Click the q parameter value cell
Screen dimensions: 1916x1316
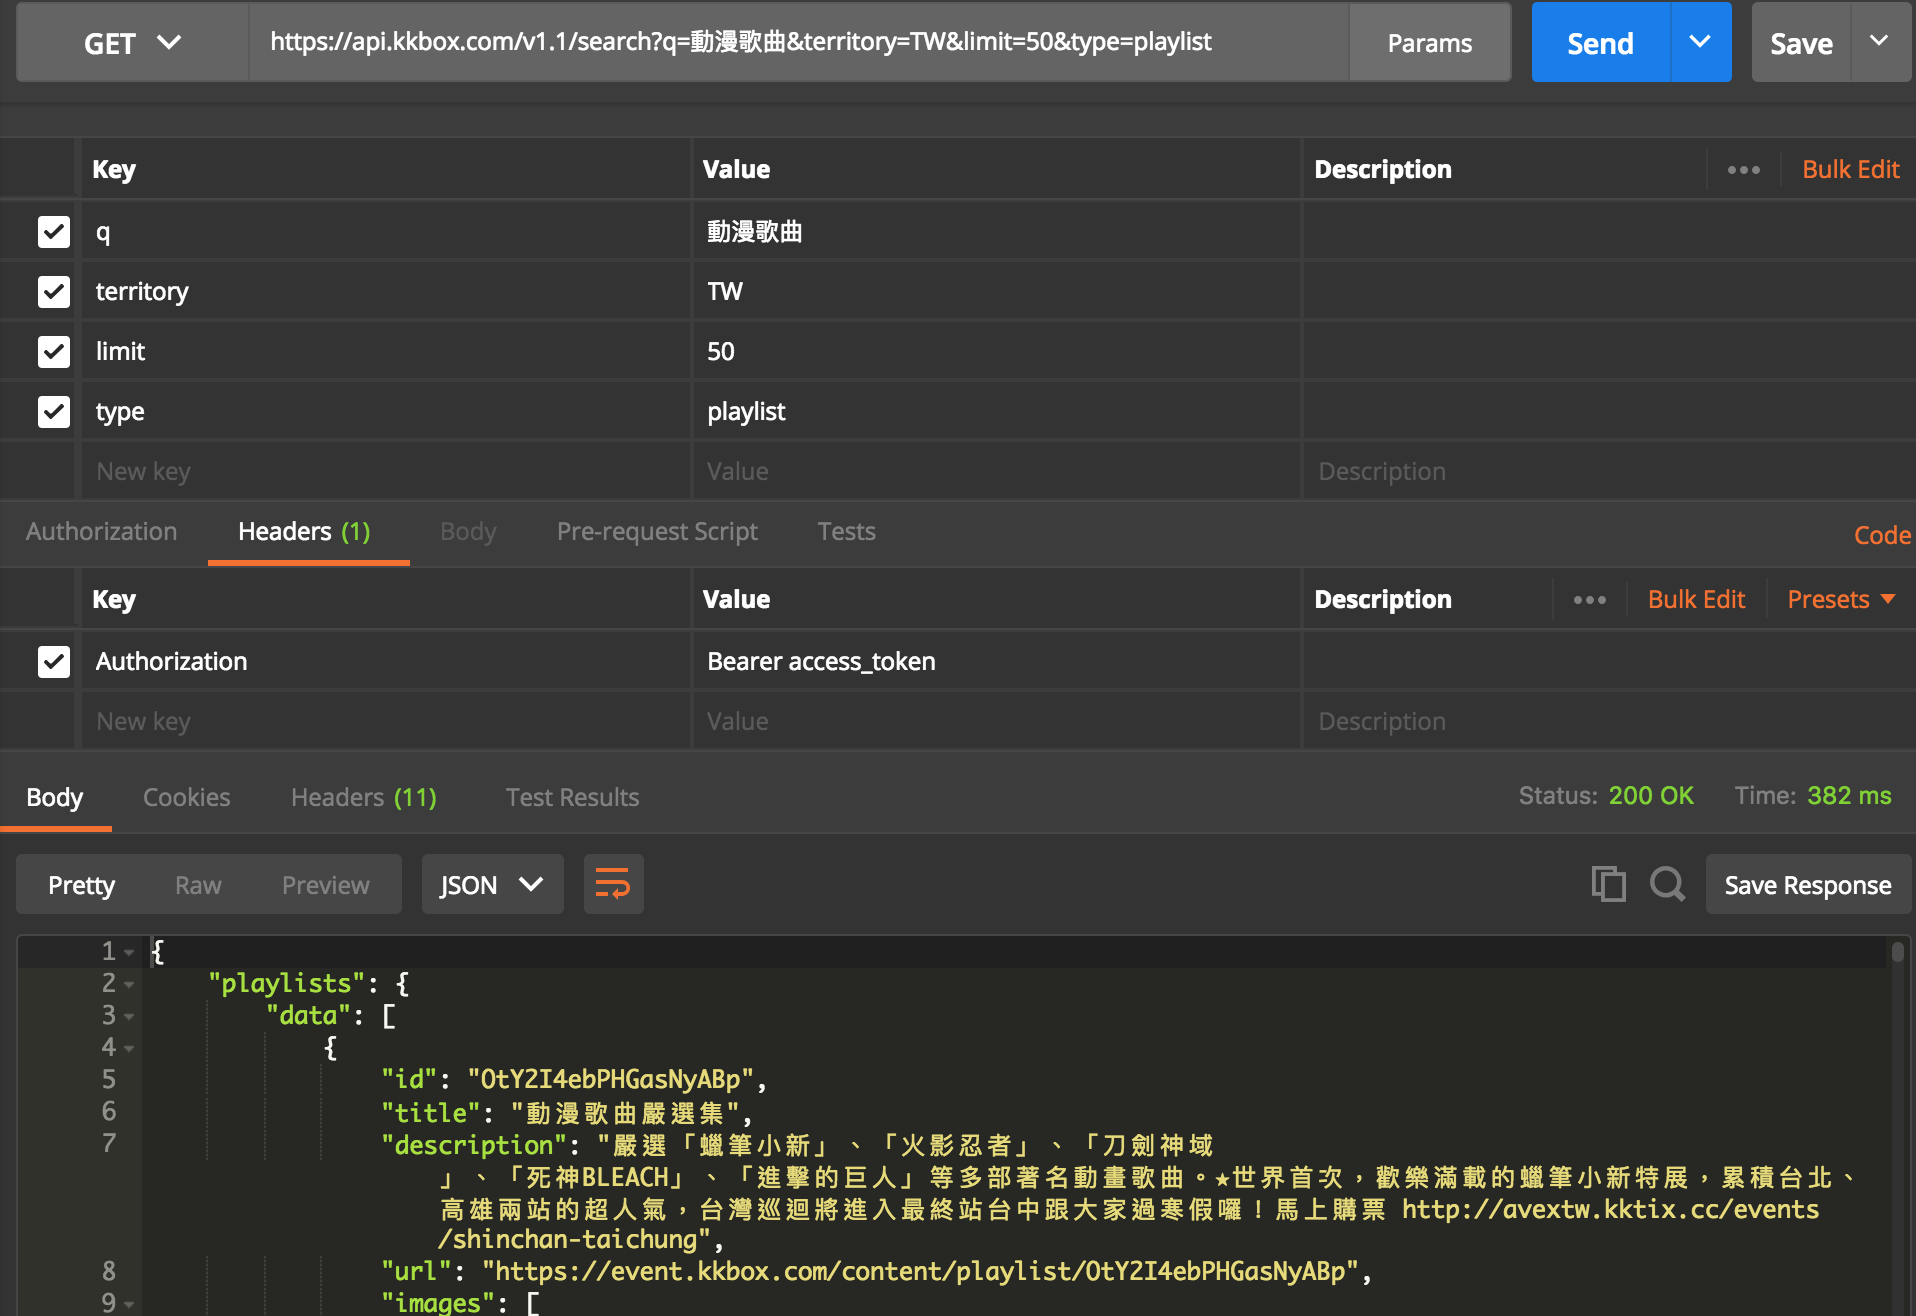coord(996,232)
